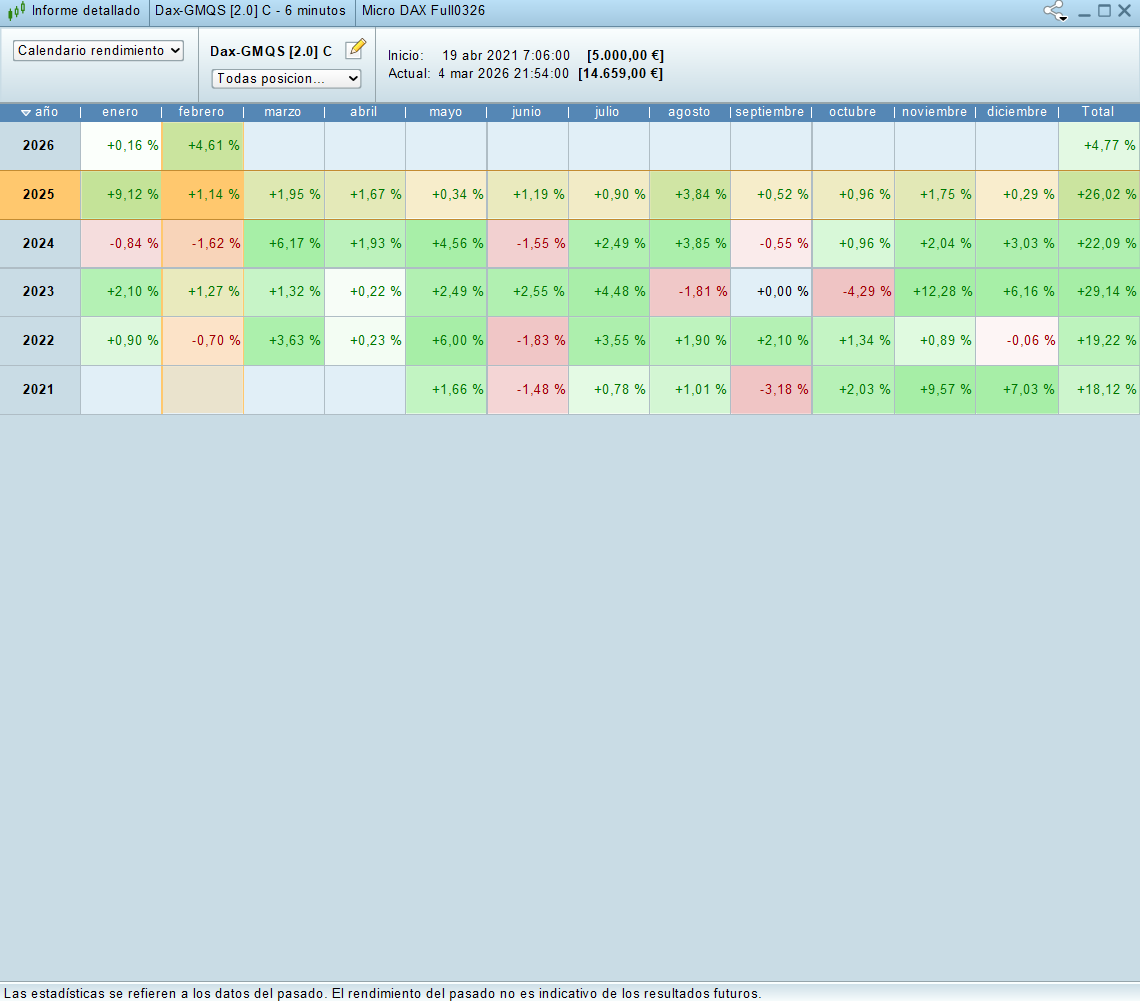Select the 2021 year row label
1140x1001 pixels.
tap(39, 389)
